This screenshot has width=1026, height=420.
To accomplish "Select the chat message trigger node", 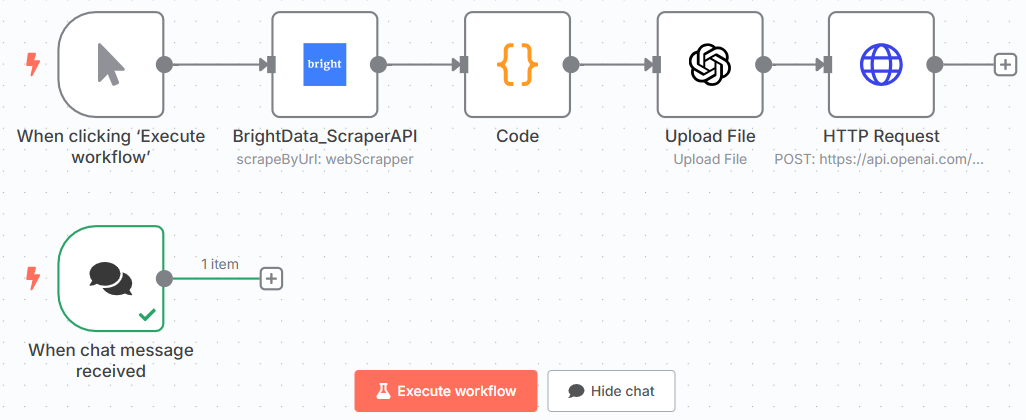I will [111, 279].
